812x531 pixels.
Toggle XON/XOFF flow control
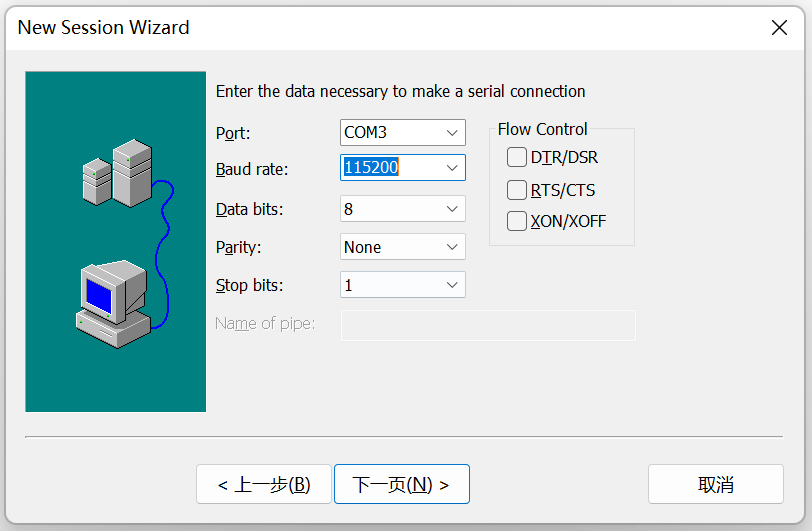click(x=517, y=222)
